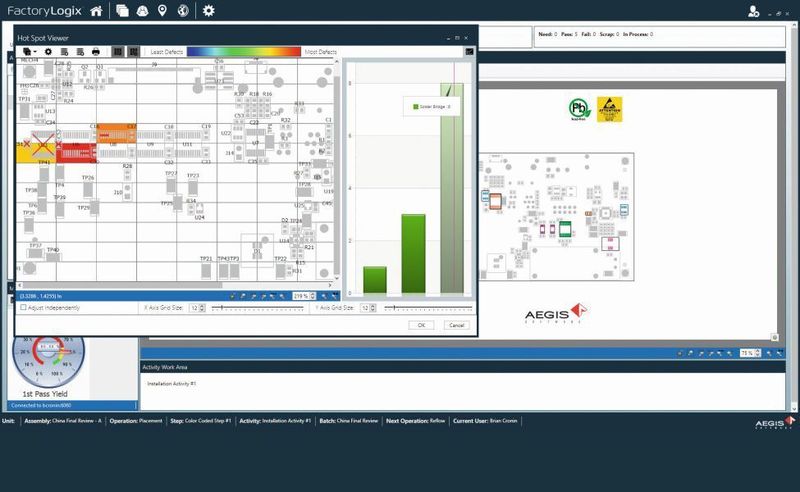The height and width of the screenshot is (492, 800).
Task: Click the green Pb lead-free symbol
Action: [x=579, y=109]
